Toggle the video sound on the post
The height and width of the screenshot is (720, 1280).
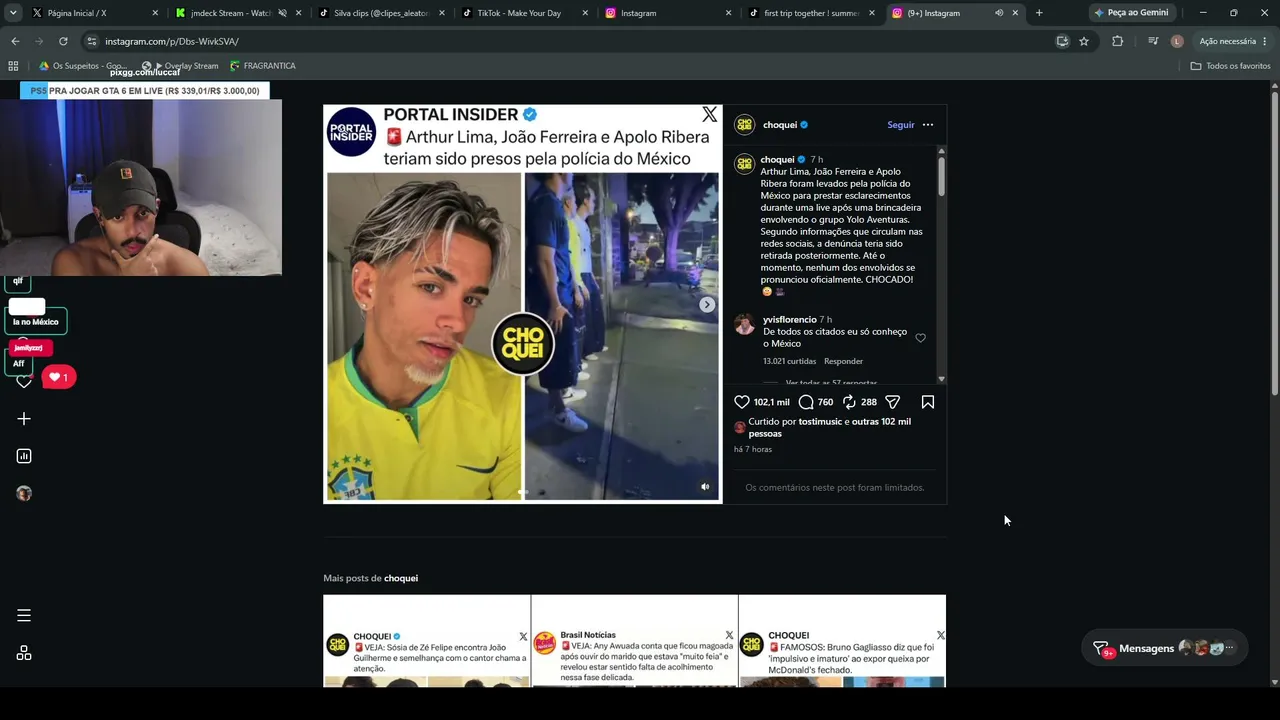coord(705,487)
